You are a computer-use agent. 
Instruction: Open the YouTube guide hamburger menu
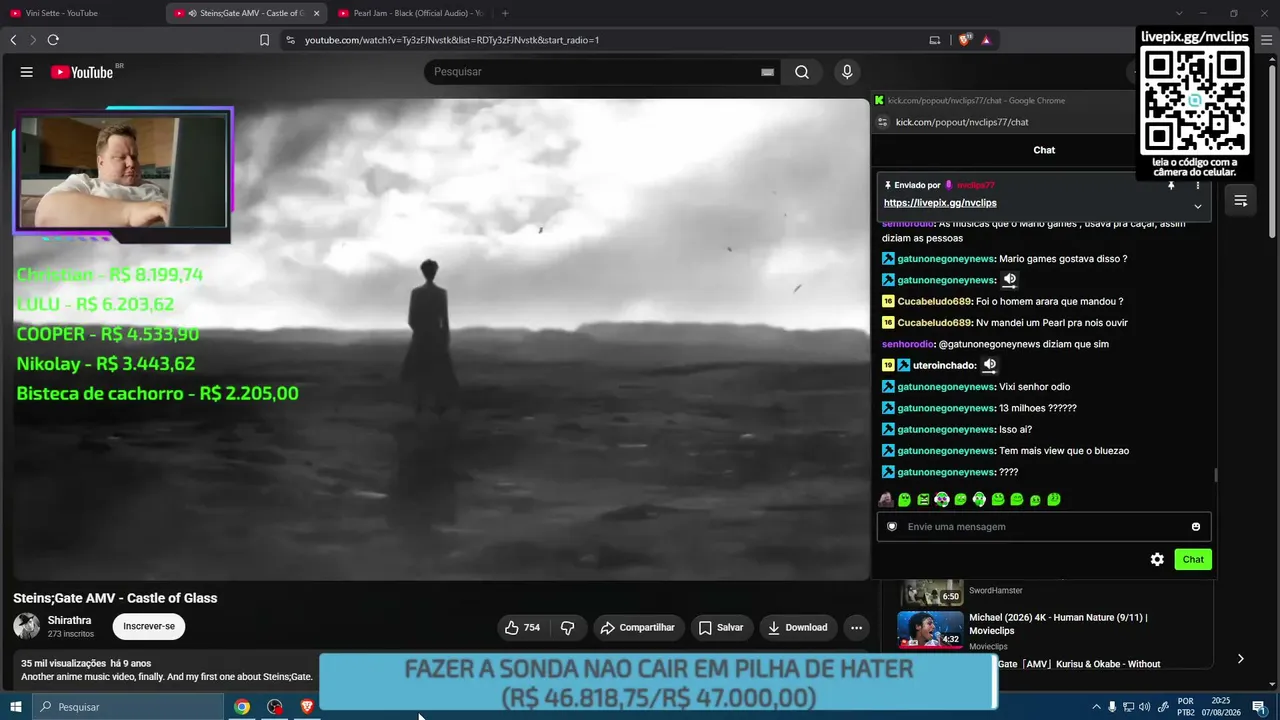pyautogui.click(x=27, y=72)
